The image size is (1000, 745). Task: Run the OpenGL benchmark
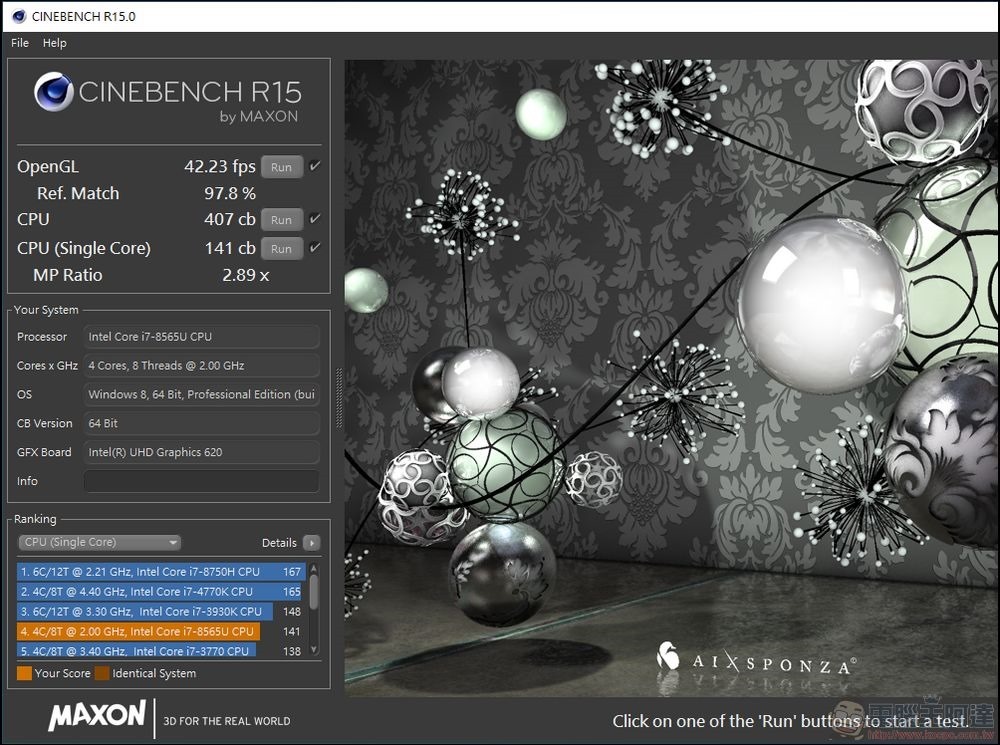click(x=281, y=167)
